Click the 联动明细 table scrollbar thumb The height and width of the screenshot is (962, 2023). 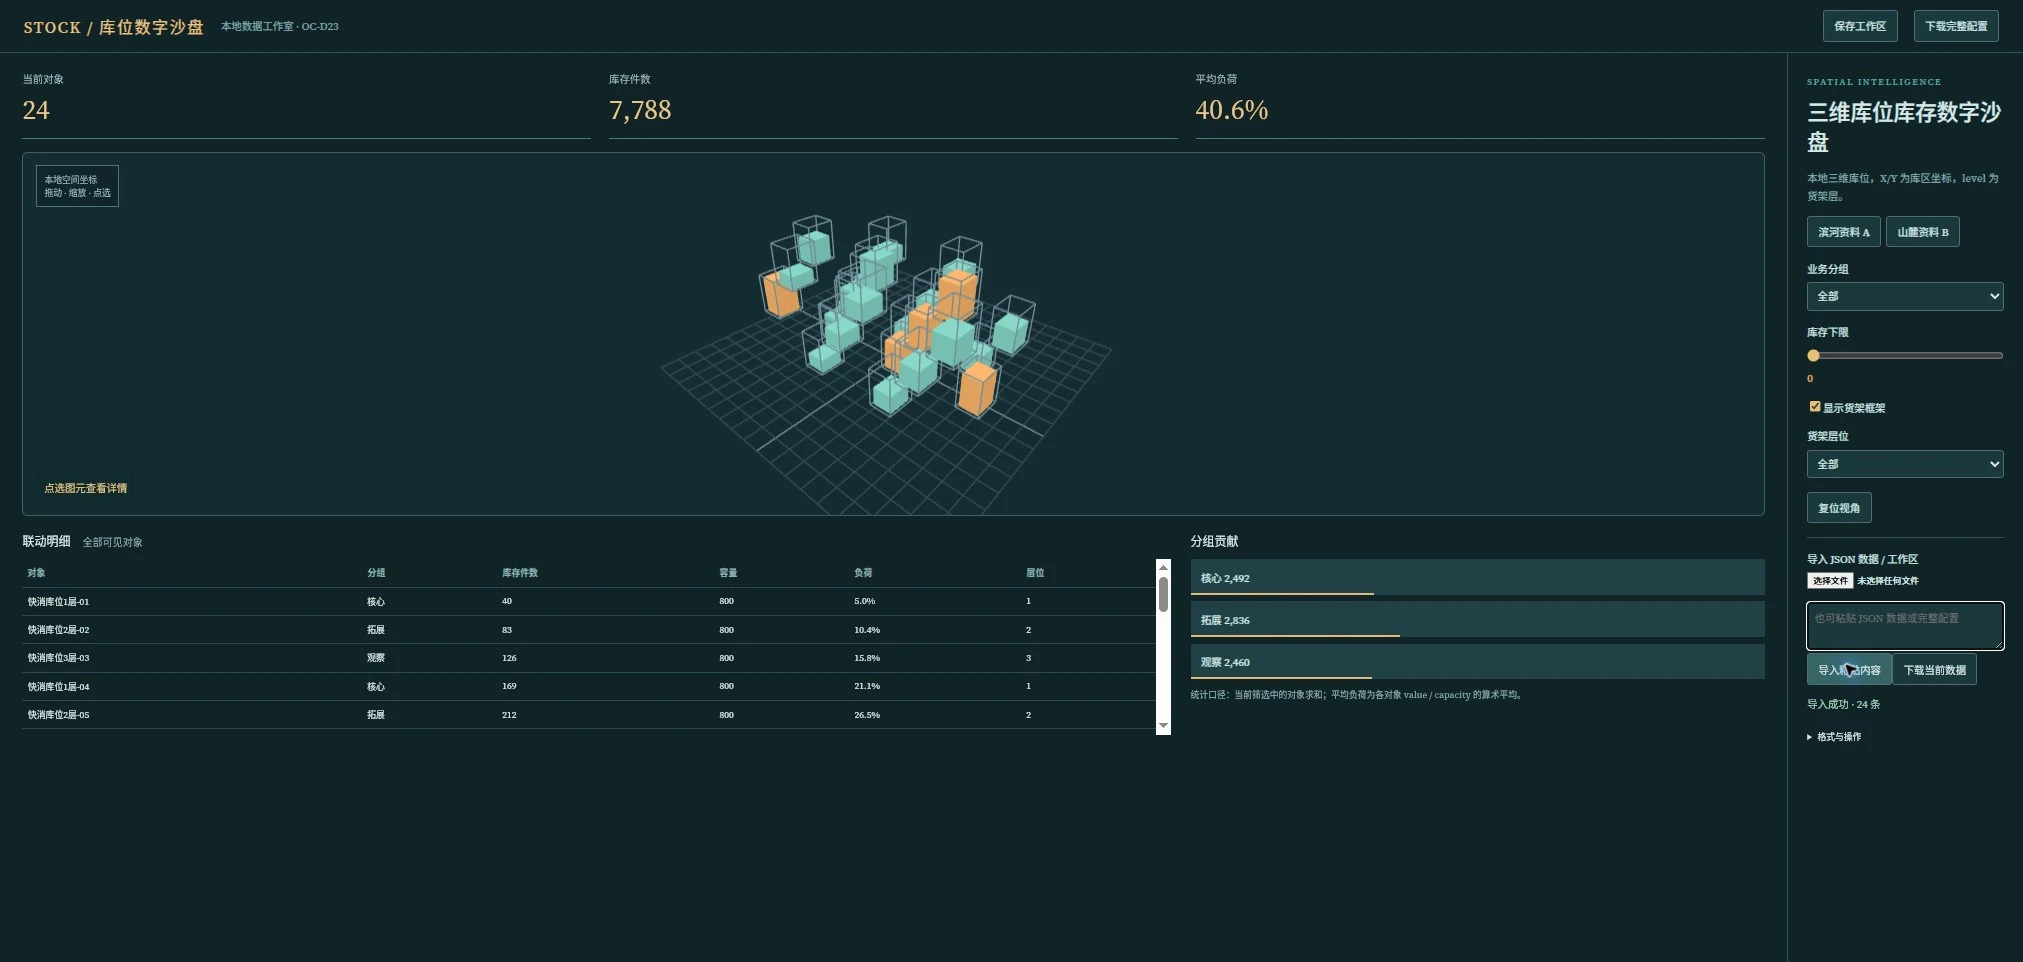1163,594
